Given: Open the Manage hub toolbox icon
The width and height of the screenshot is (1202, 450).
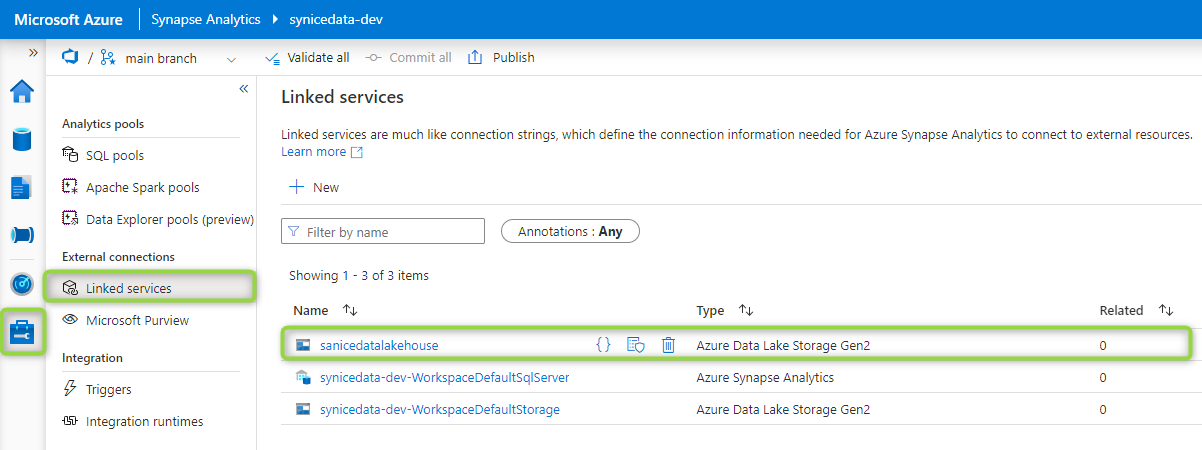Looking at the screenshot, I should pyautogui.click(x=22, y=332).
